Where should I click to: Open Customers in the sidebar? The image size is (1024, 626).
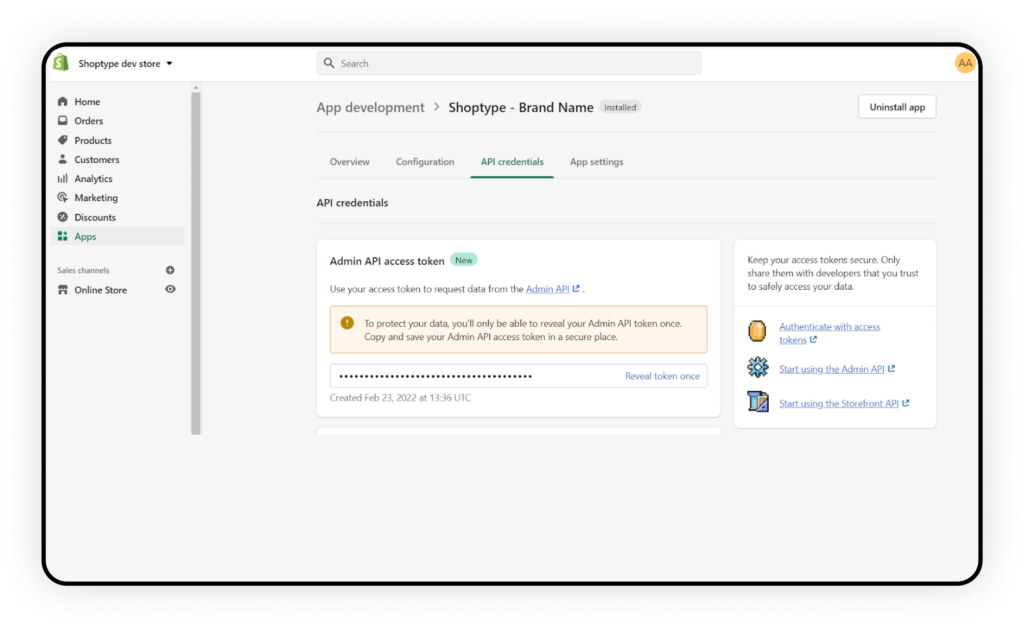pos(97,159)
